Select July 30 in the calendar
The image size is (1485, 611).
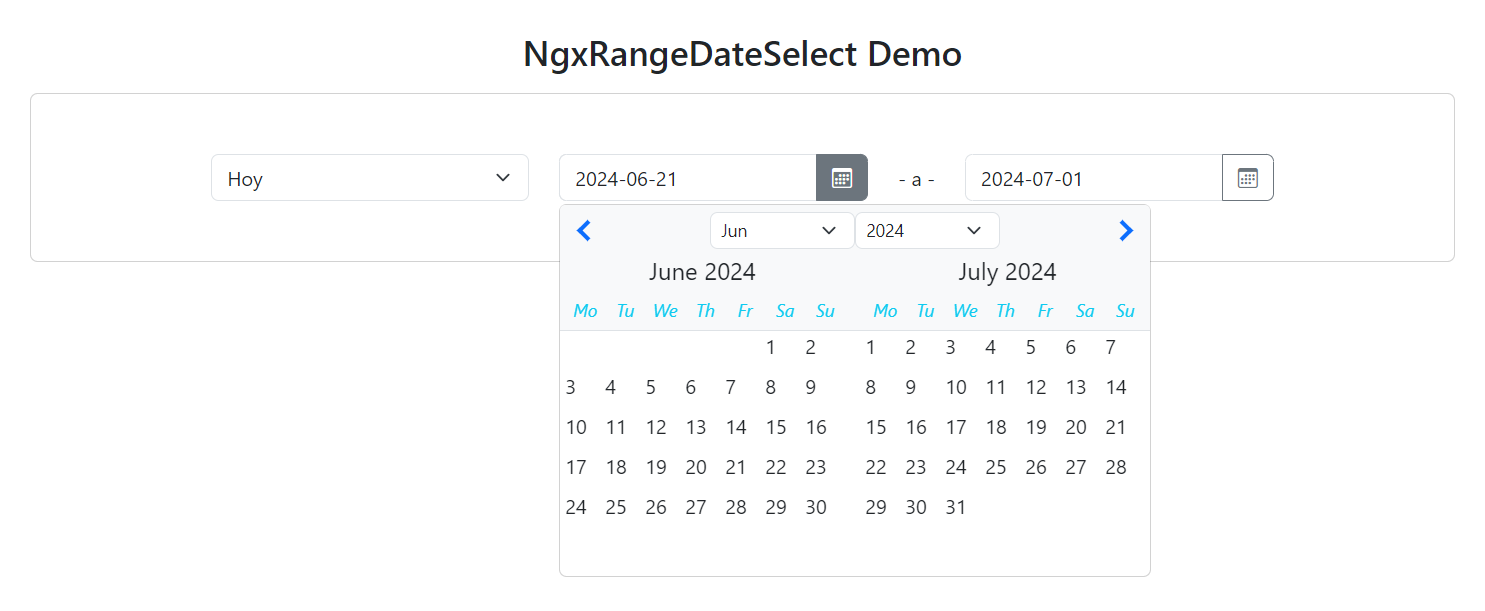click(917, 508)
